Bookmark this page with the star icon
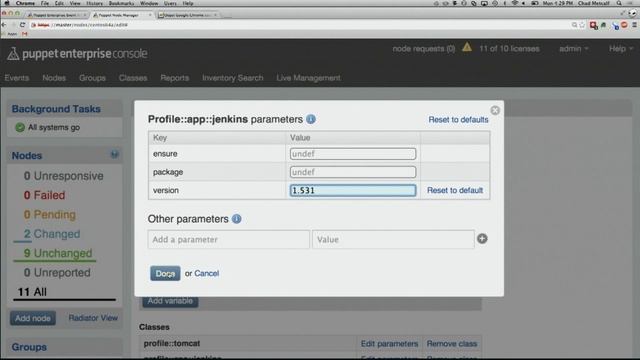The image size is (640, 360). [x=582, y=25]
